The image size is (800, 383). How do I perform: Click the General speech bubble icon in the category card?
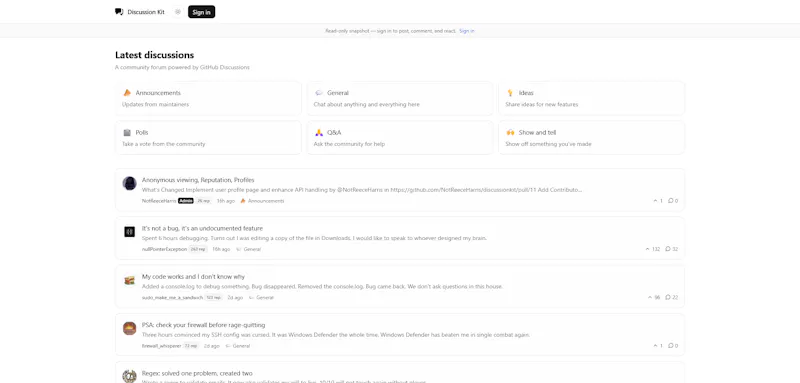click(319, 93)
